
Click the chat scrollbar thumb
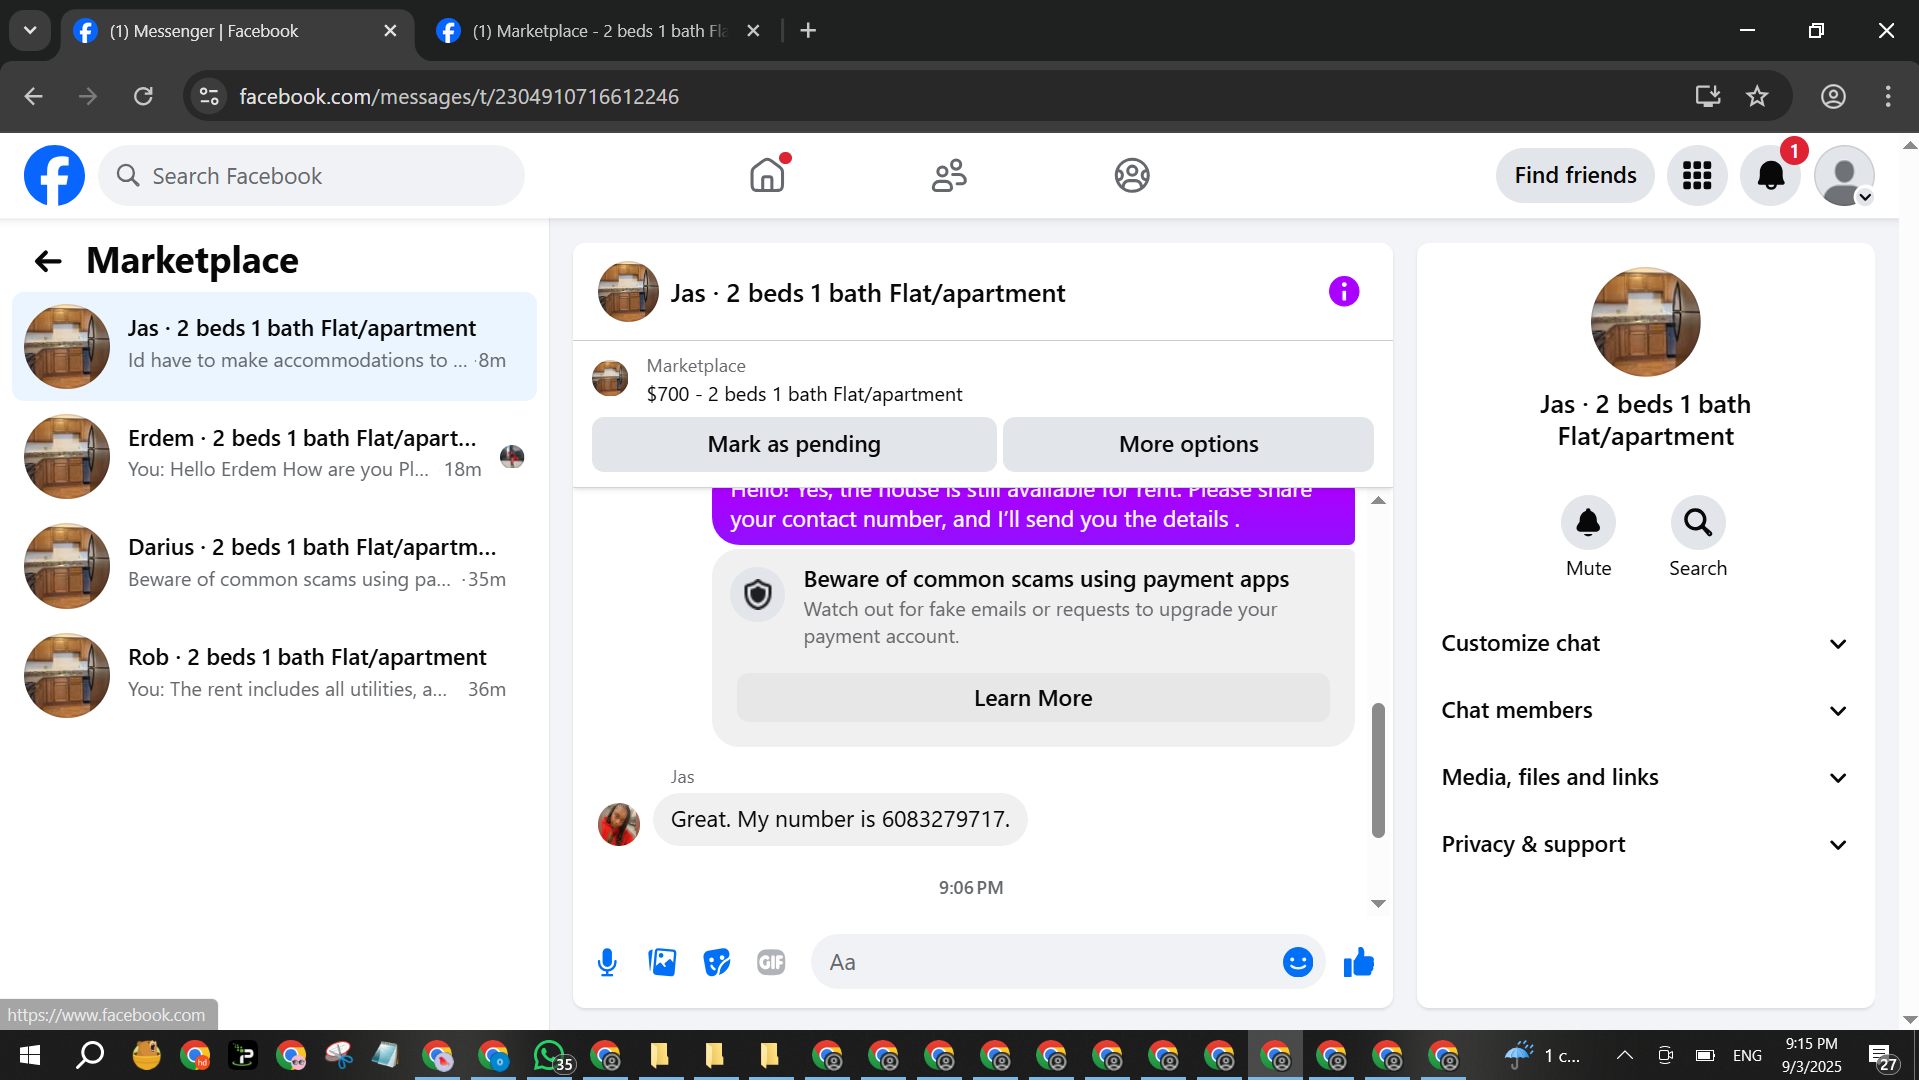point(1378,770)
